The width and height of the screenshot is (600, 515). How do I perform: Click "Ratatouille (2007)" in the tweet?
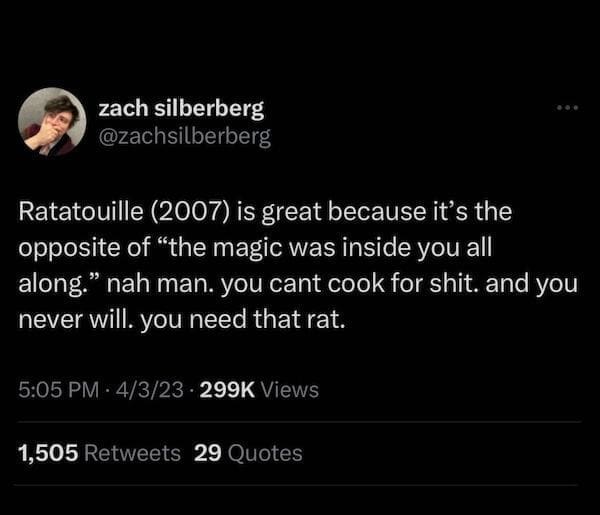114,214
